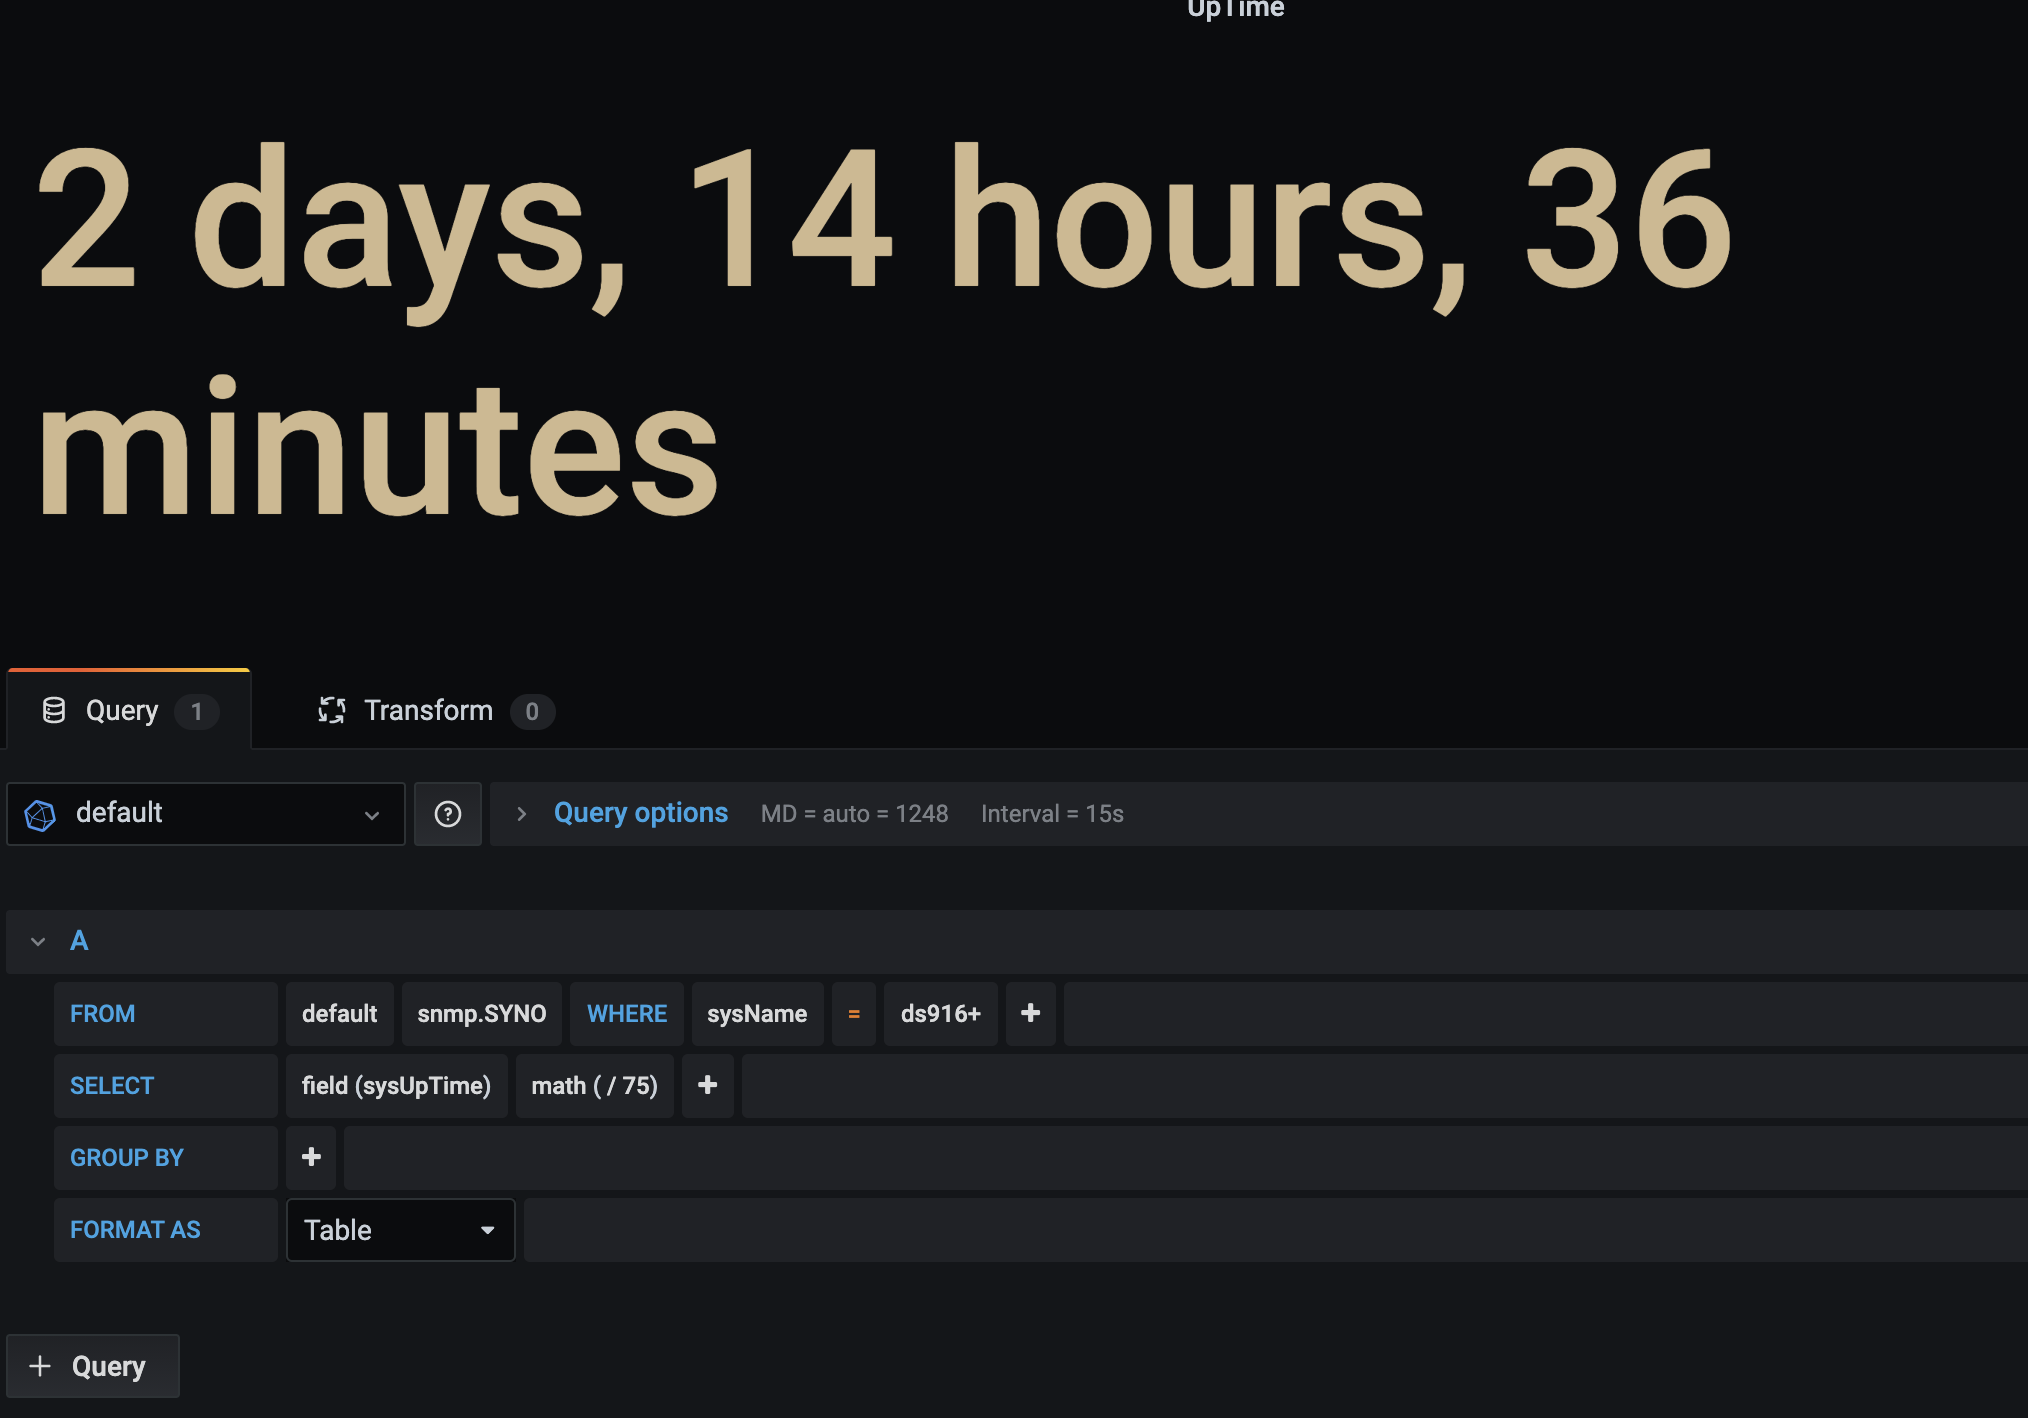Screen dimensions: 2028x1418
Task: Click the InfluxDB data source icon
Action: (40, 815)
